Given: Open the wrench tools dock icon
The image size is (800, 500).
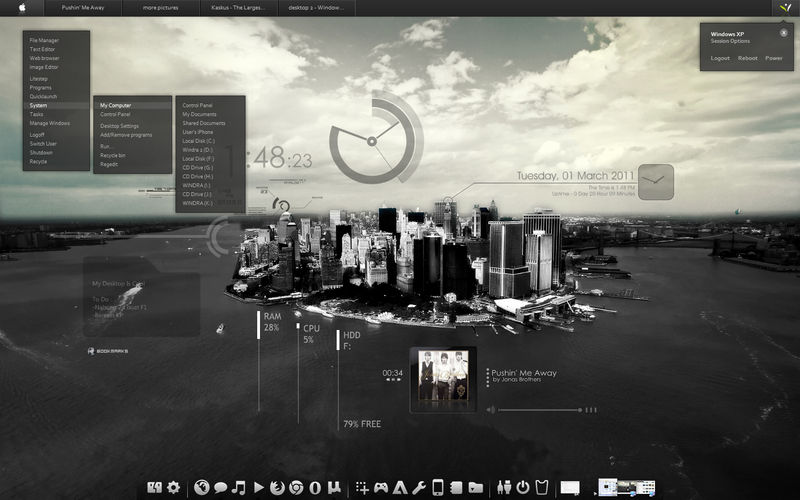Looking at the screenshot, I should coord(418,487).
